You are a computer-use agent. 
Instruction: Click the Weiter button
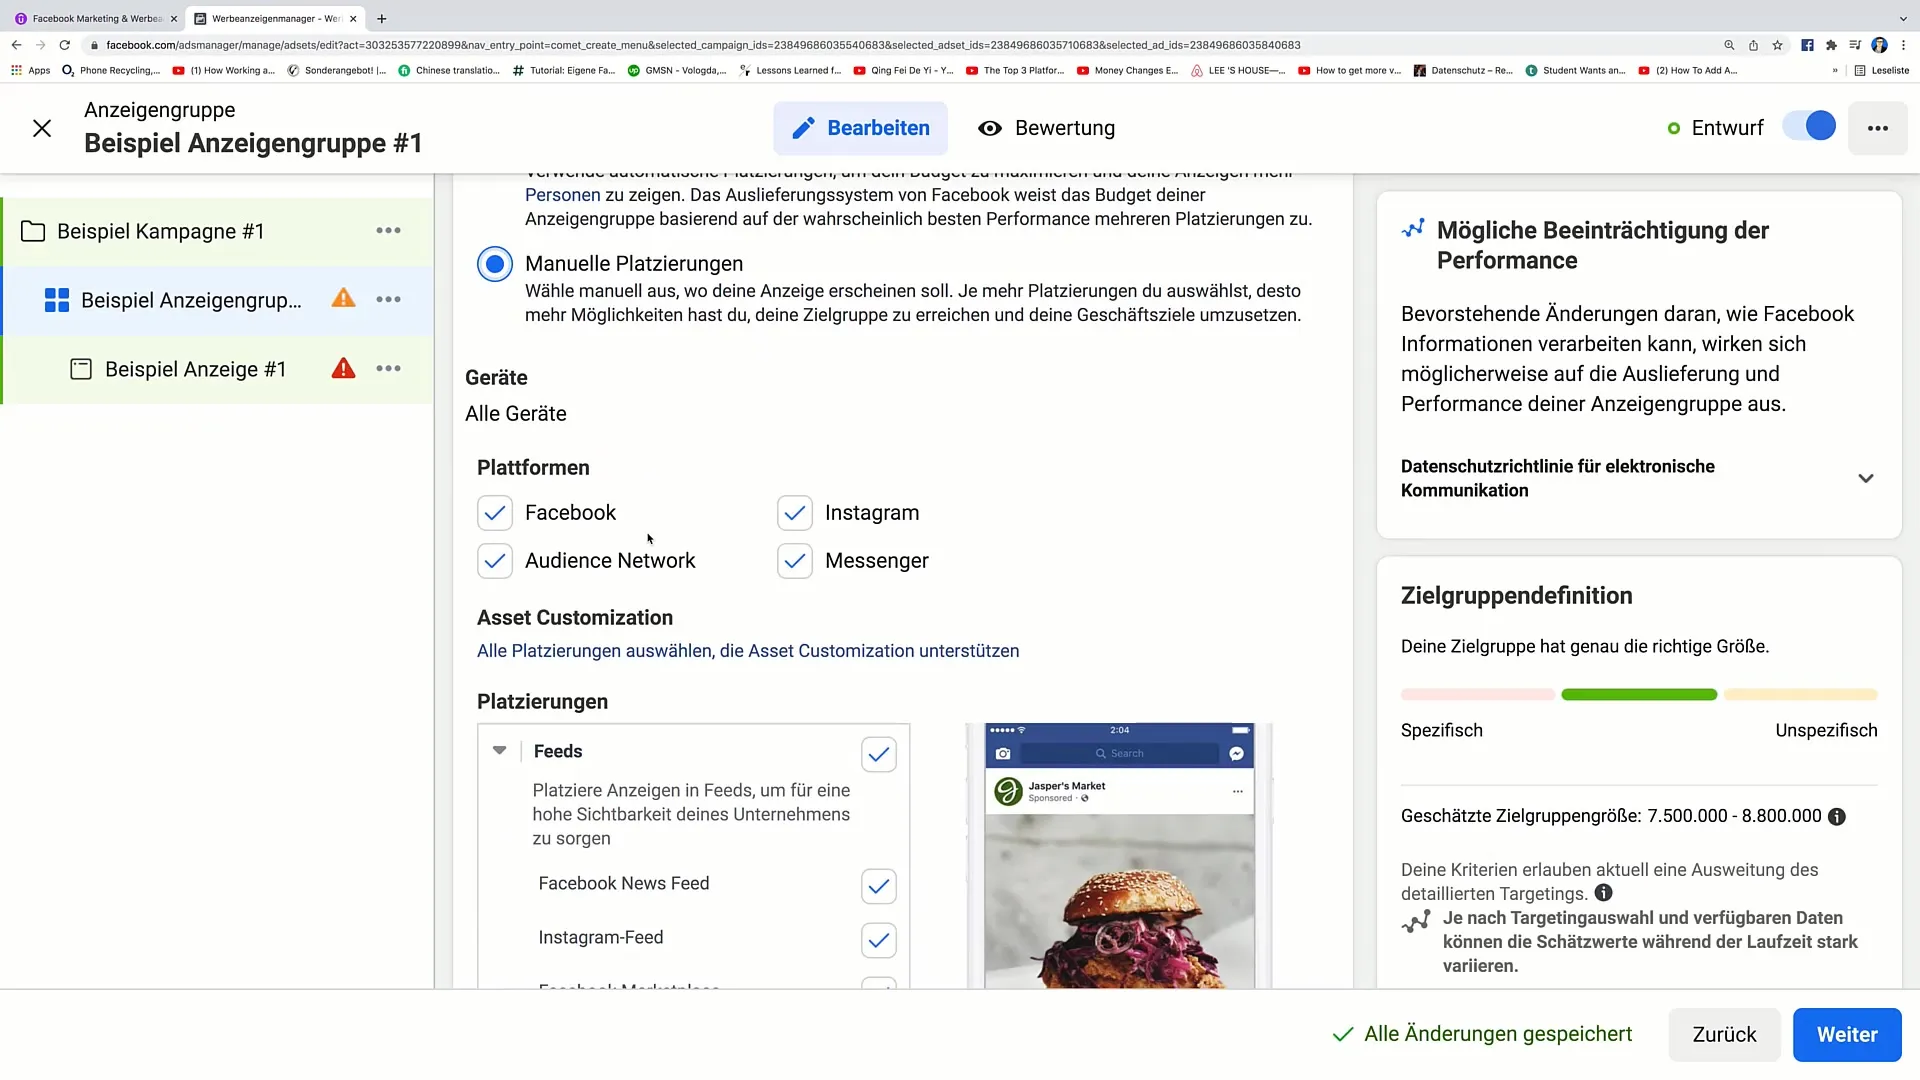click(x=1846, y=1034)
